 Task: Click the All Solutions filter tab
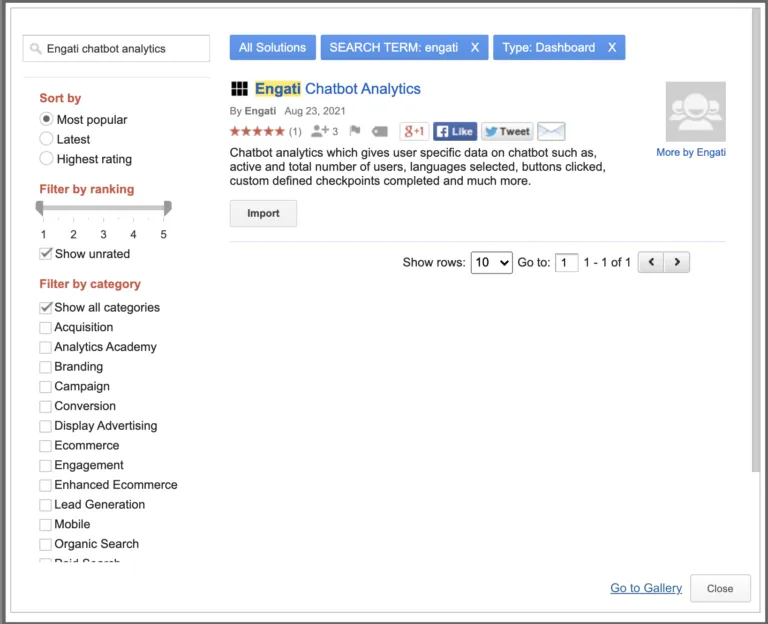click(x=272, y=48)
